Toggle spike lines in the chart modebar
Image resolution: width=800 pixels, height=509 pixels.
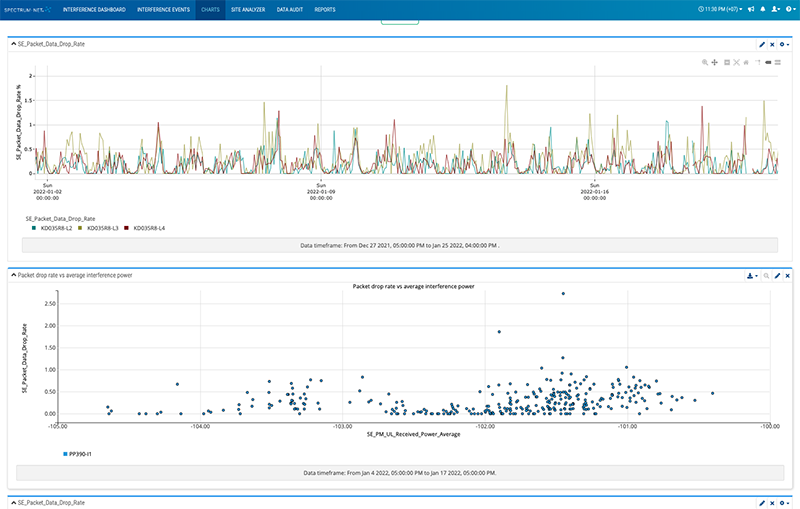[758, 62]
